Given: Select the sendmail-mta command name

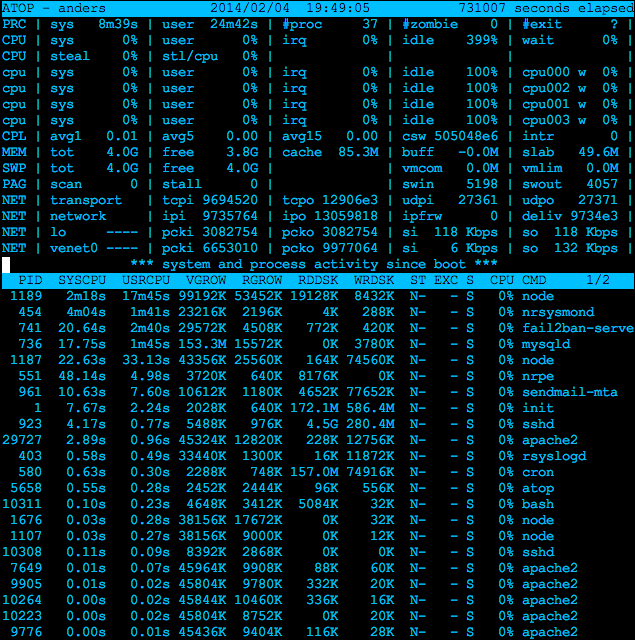Looking at the screenshot, I should (x=570, y=392).
